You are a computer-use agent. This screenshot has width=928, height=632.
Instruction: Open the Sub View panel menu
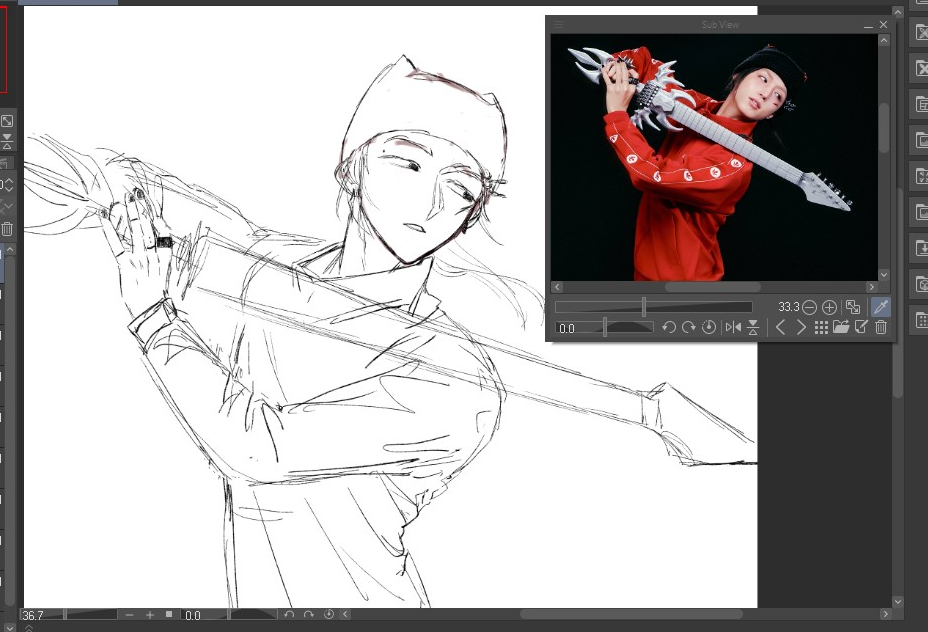[559, 24]
